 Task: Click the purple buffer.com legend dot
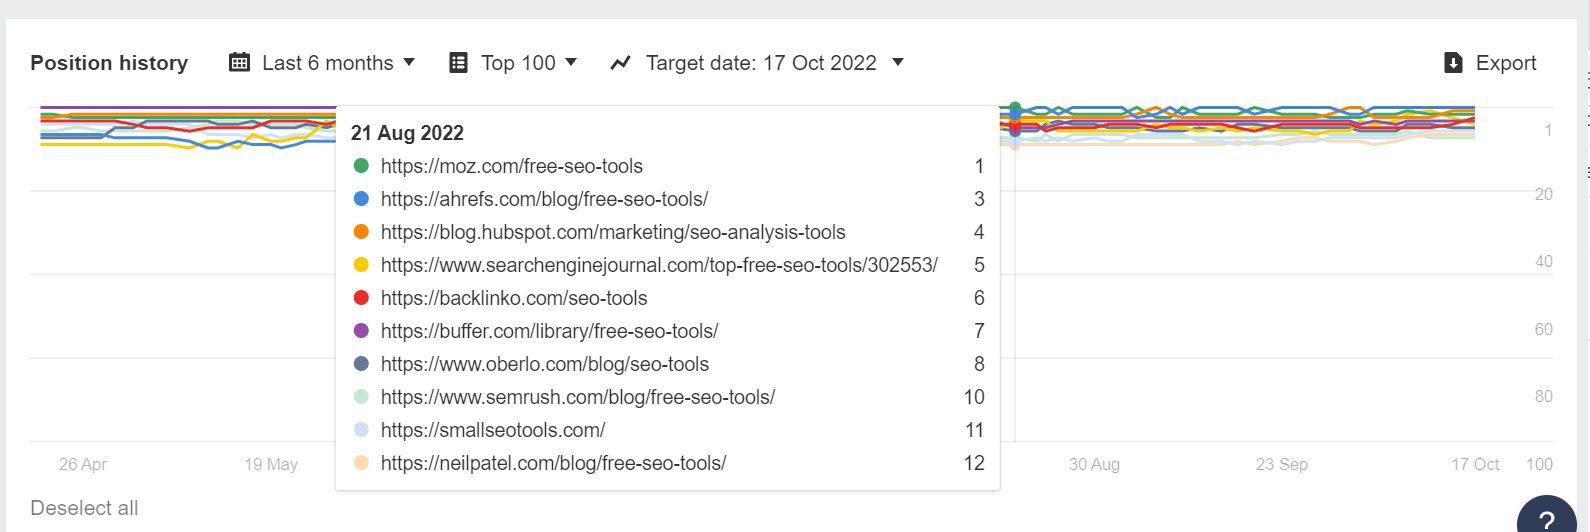click(362, 331)
